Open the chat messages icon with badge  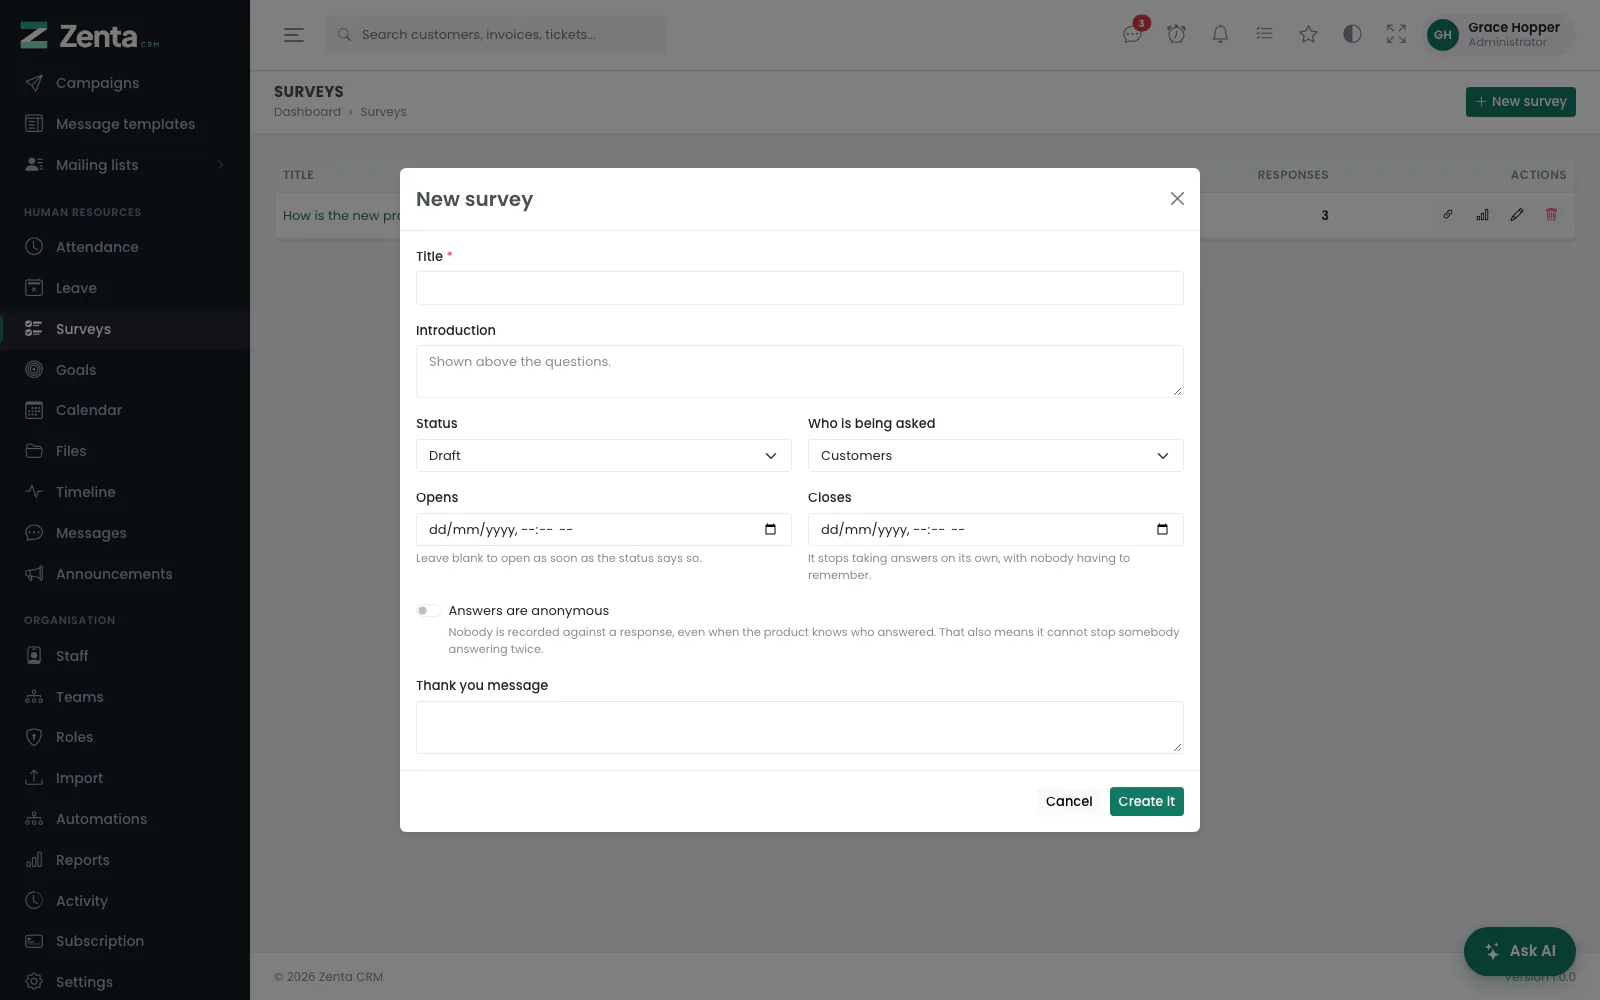click(1133, 33)
